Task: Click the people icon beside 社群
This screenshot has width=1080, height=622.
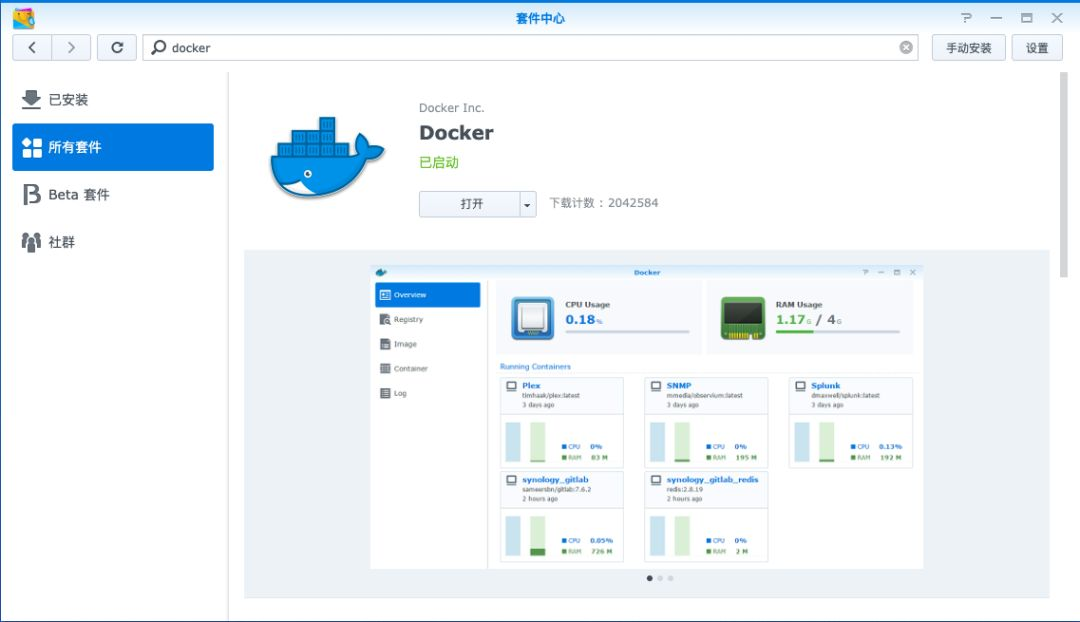Action: pyautogui.click(x=31, y=242)
